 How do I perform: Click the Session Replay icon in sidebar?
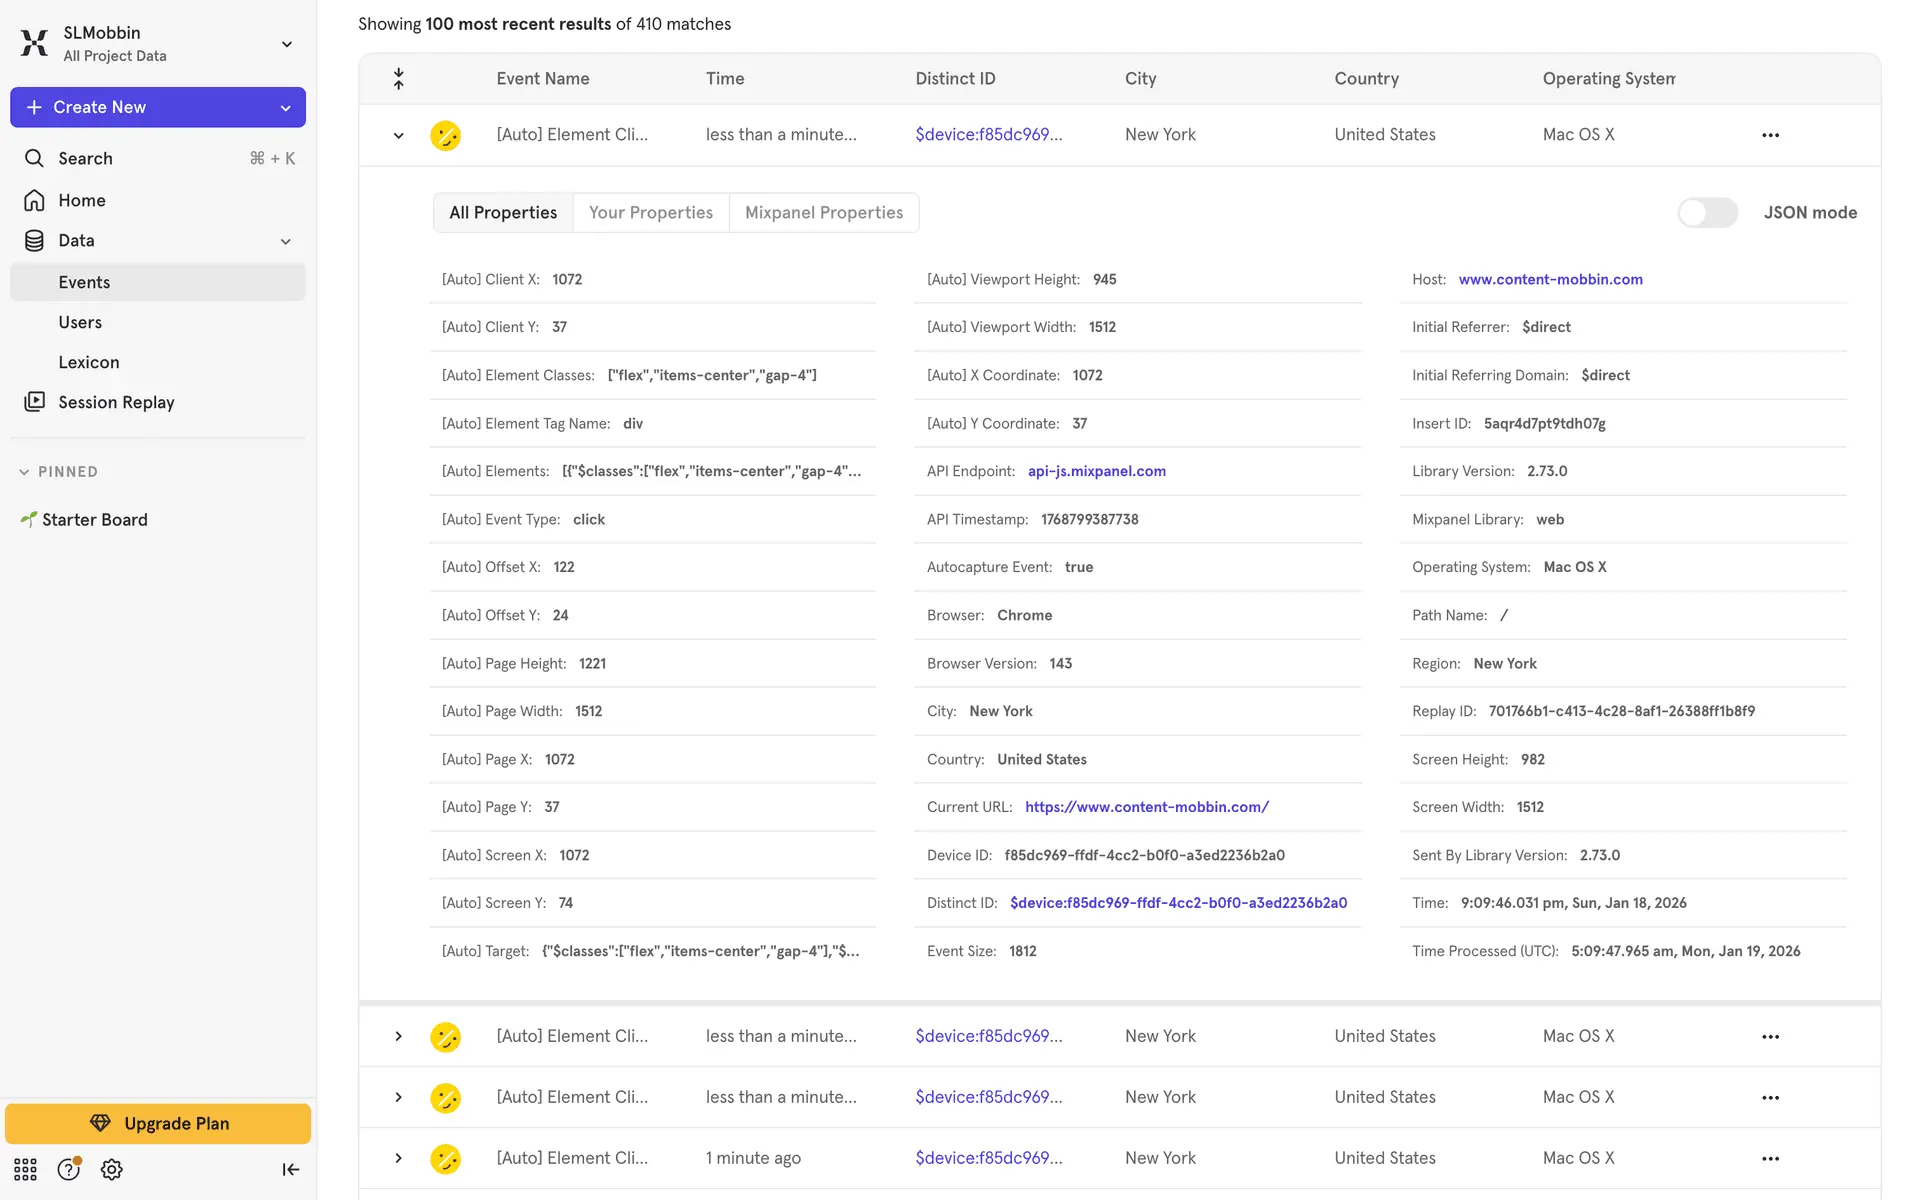pos(35,402)
